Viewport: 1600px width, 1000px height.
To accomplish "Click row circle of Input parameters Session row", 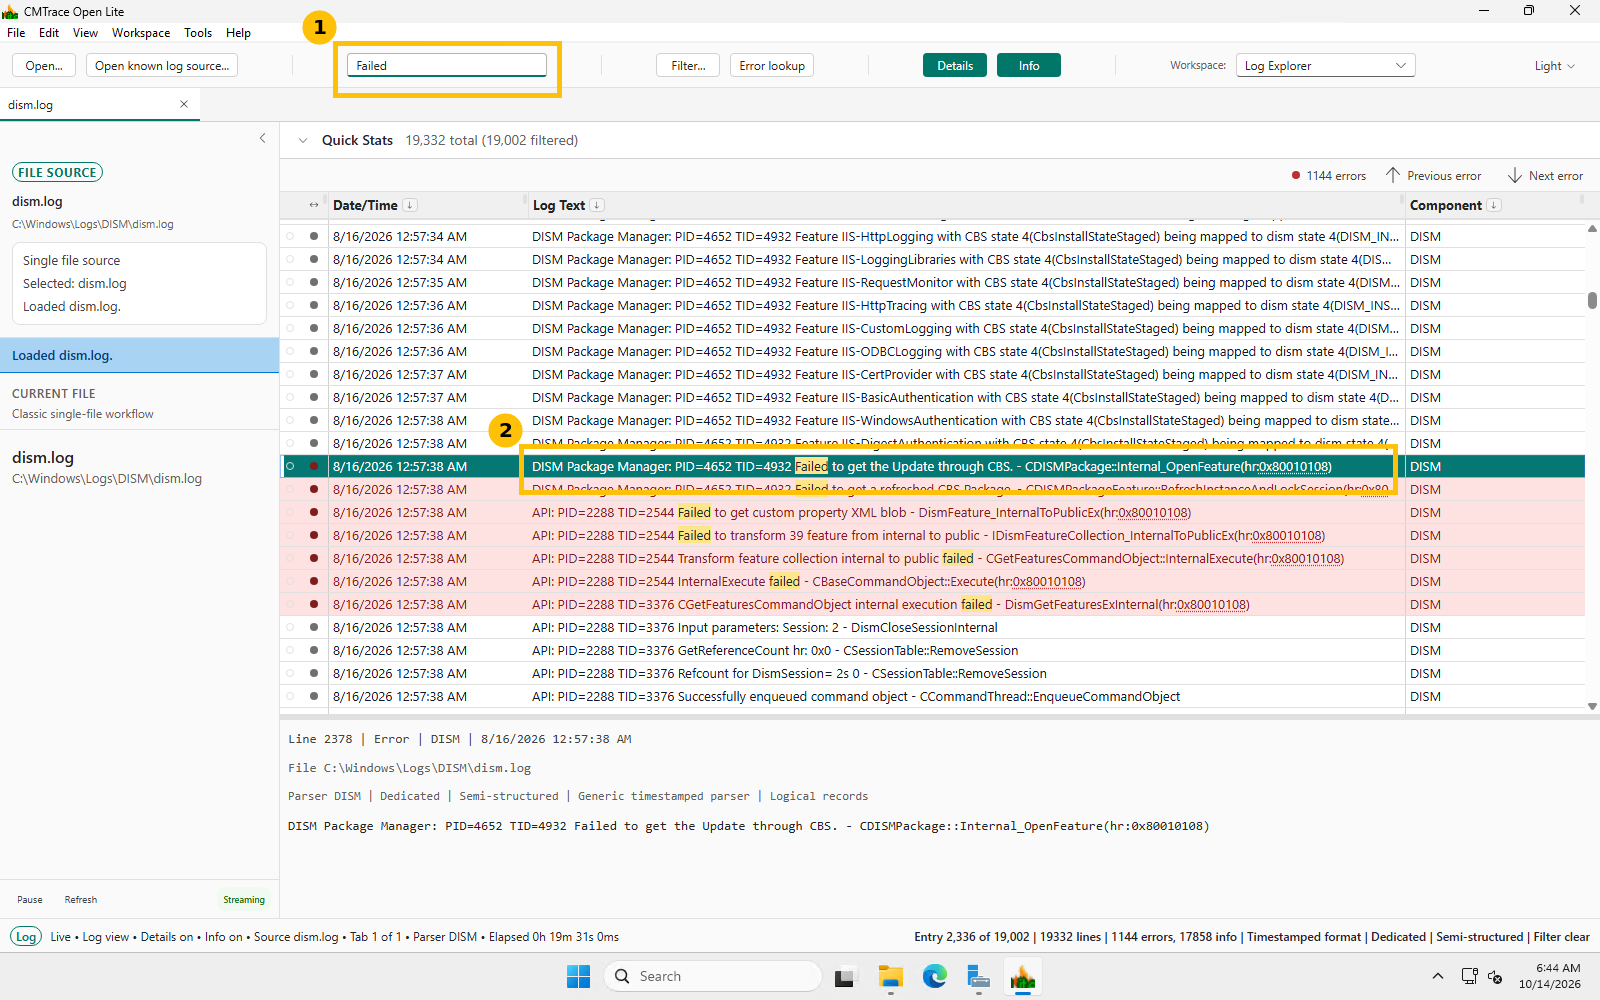I will pyautogui.click(x=290, y=628).
